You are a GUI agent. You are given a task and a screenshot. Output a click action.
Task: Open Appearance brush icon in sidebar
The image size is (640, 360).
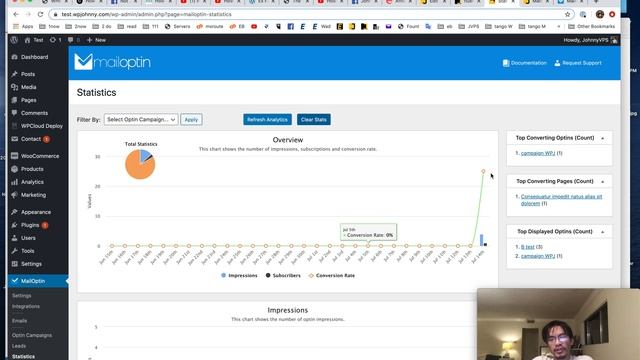point(15,212)
